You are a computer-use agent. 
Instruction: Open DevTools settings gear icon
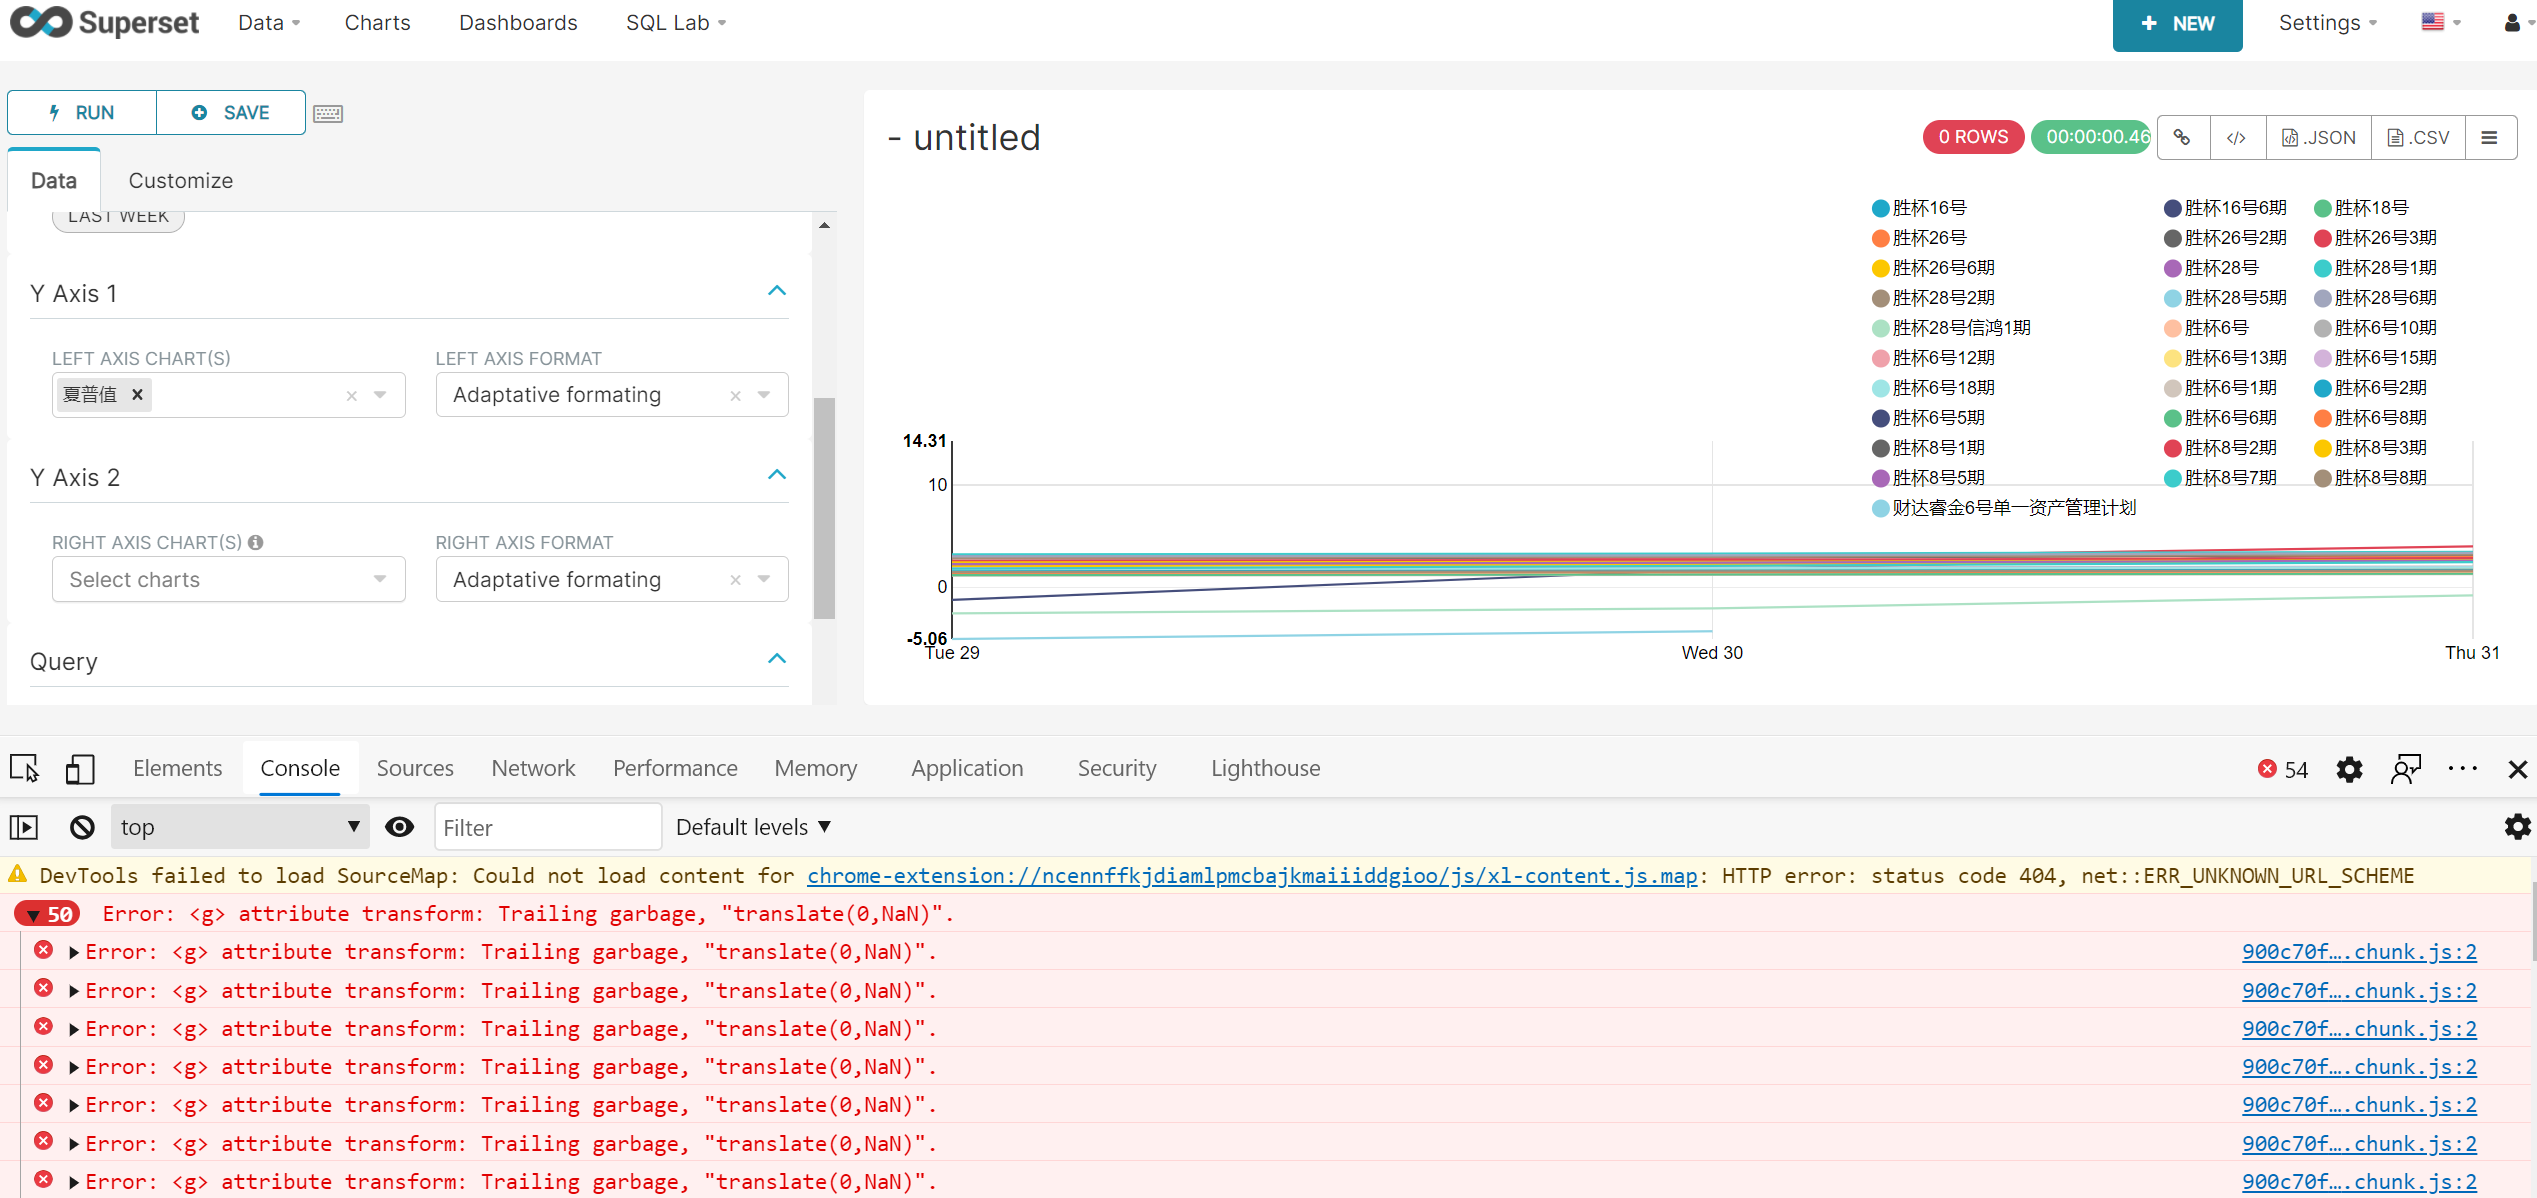(2349, 769)
